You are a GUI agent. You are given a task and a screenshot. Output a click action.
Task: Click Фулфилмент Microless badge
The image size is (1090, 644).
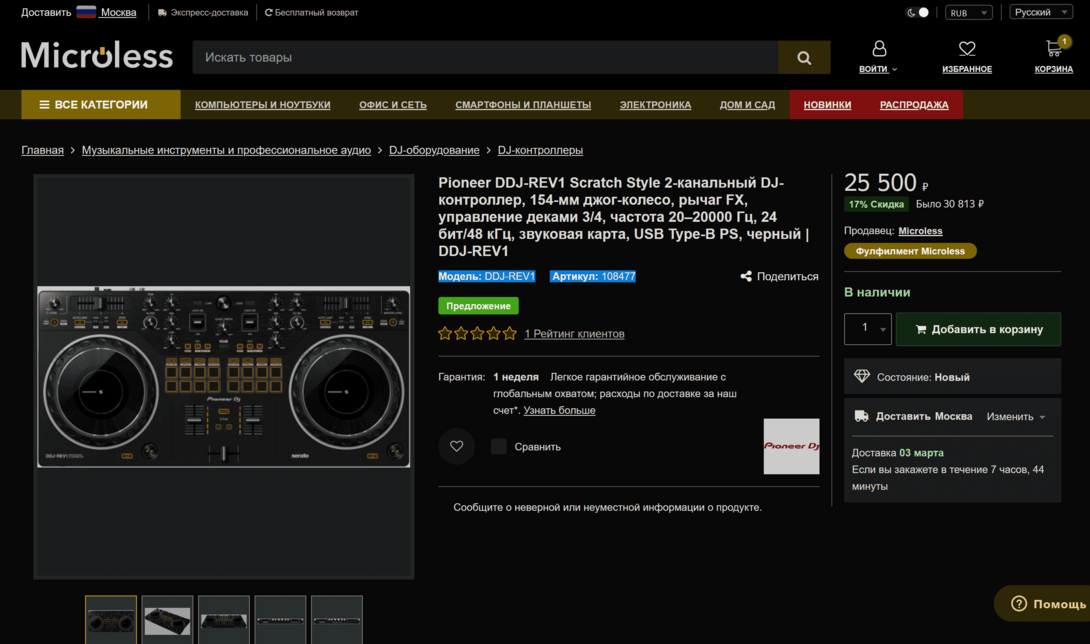click(910, 251)
